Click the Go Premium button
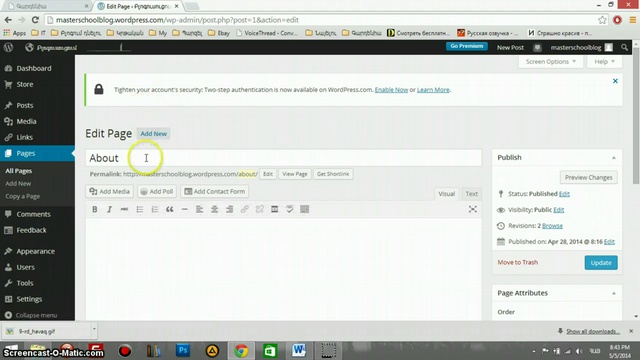The image size is (640, 360). tap(467, 46)
